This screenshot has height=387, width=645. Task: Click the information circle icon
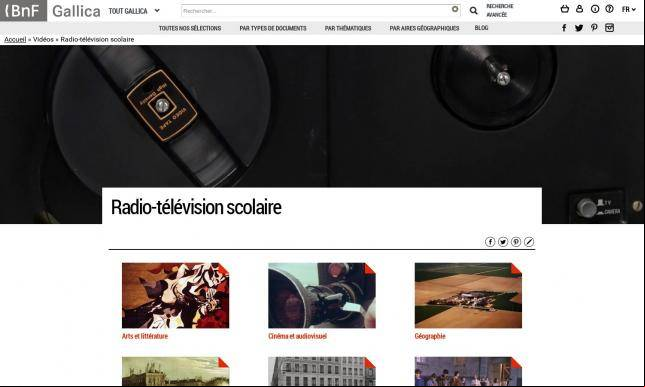click(x=595, y=9)
